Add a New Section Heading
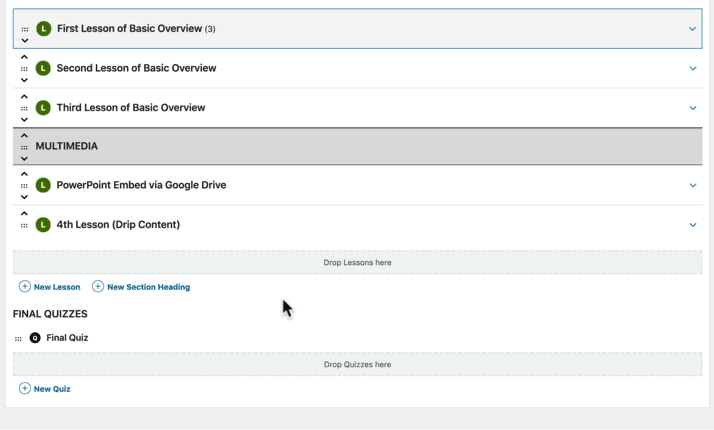Image resolution: width=714 pixels, height=430 pixels. (141, 287)
